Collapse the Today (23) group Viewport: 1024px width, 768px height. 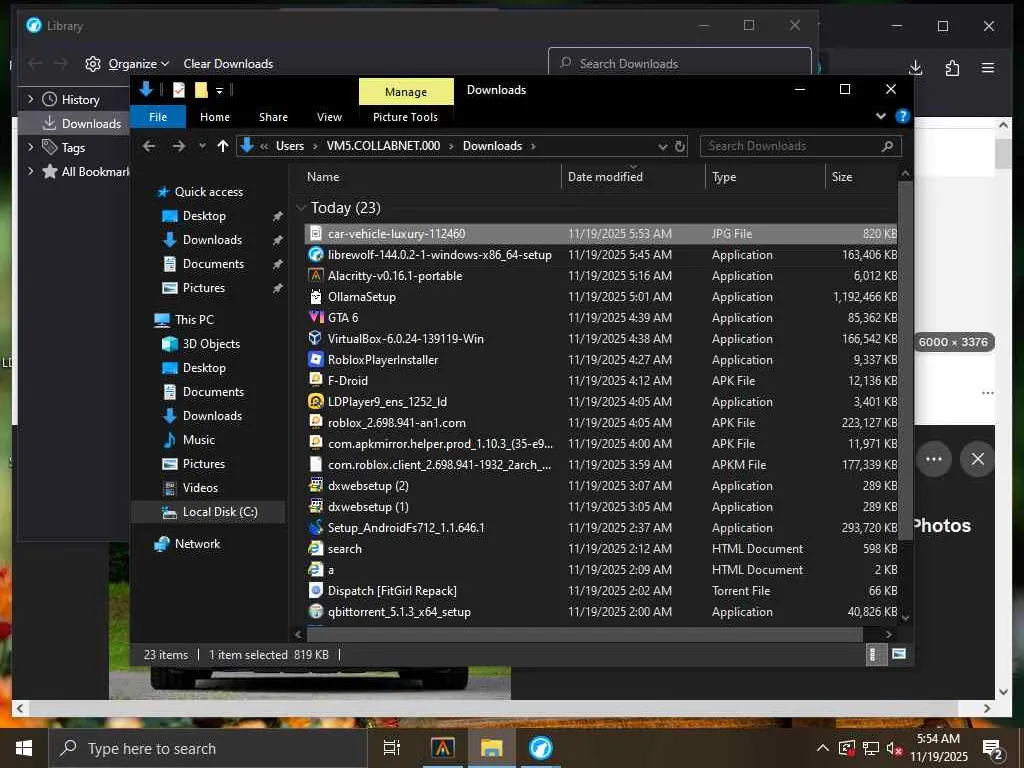pos(301,208)
